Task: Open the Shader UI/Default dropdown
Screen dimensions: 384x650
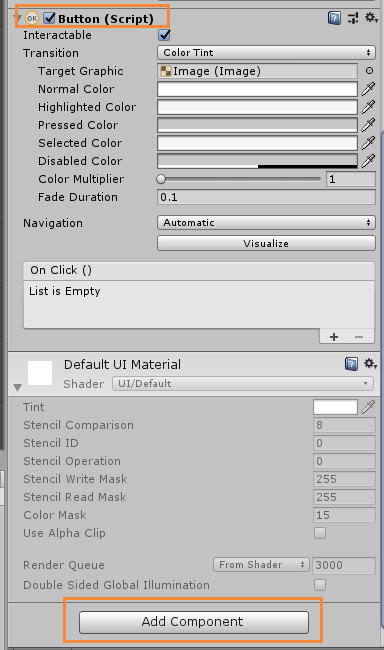Action: 243,383
